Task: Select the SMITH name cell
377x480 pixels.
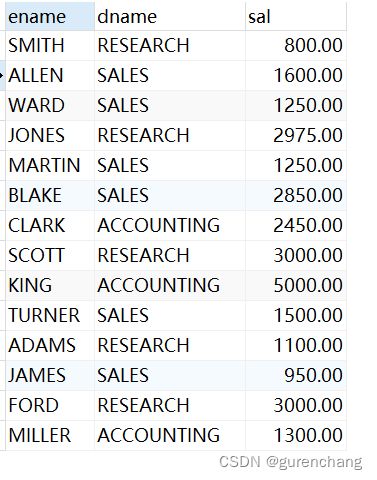Action: (50, 46)
